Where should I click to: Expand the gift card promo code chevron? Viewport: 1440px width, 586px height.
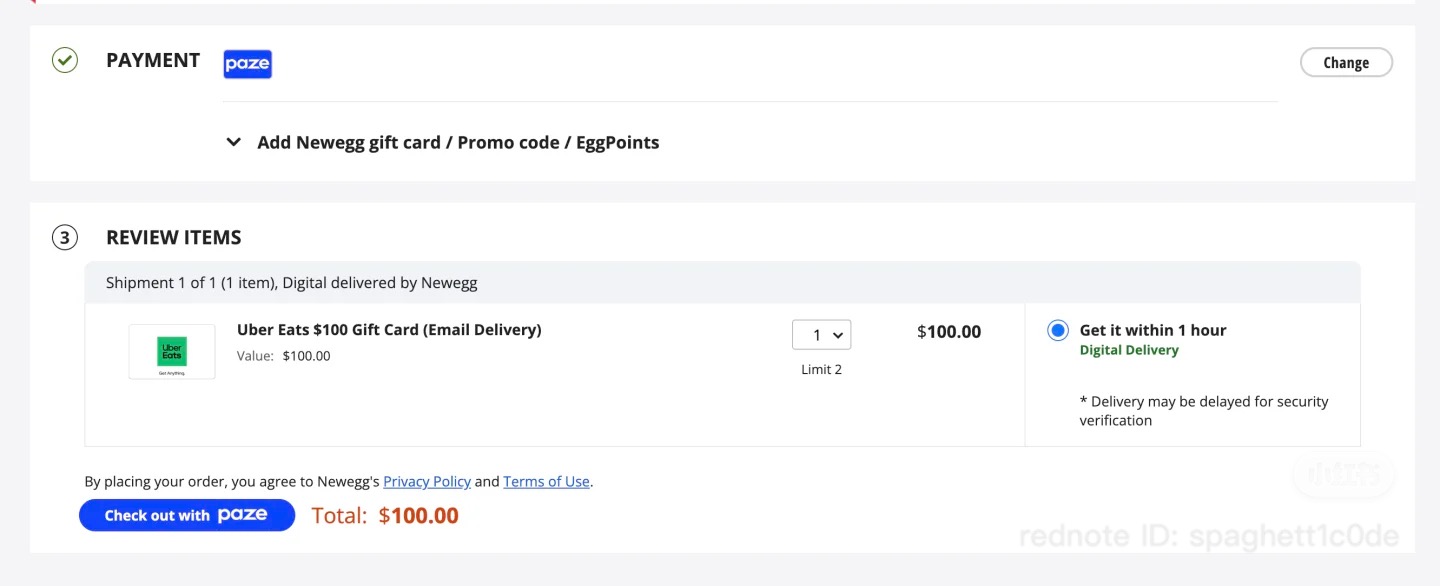(233, 142)
